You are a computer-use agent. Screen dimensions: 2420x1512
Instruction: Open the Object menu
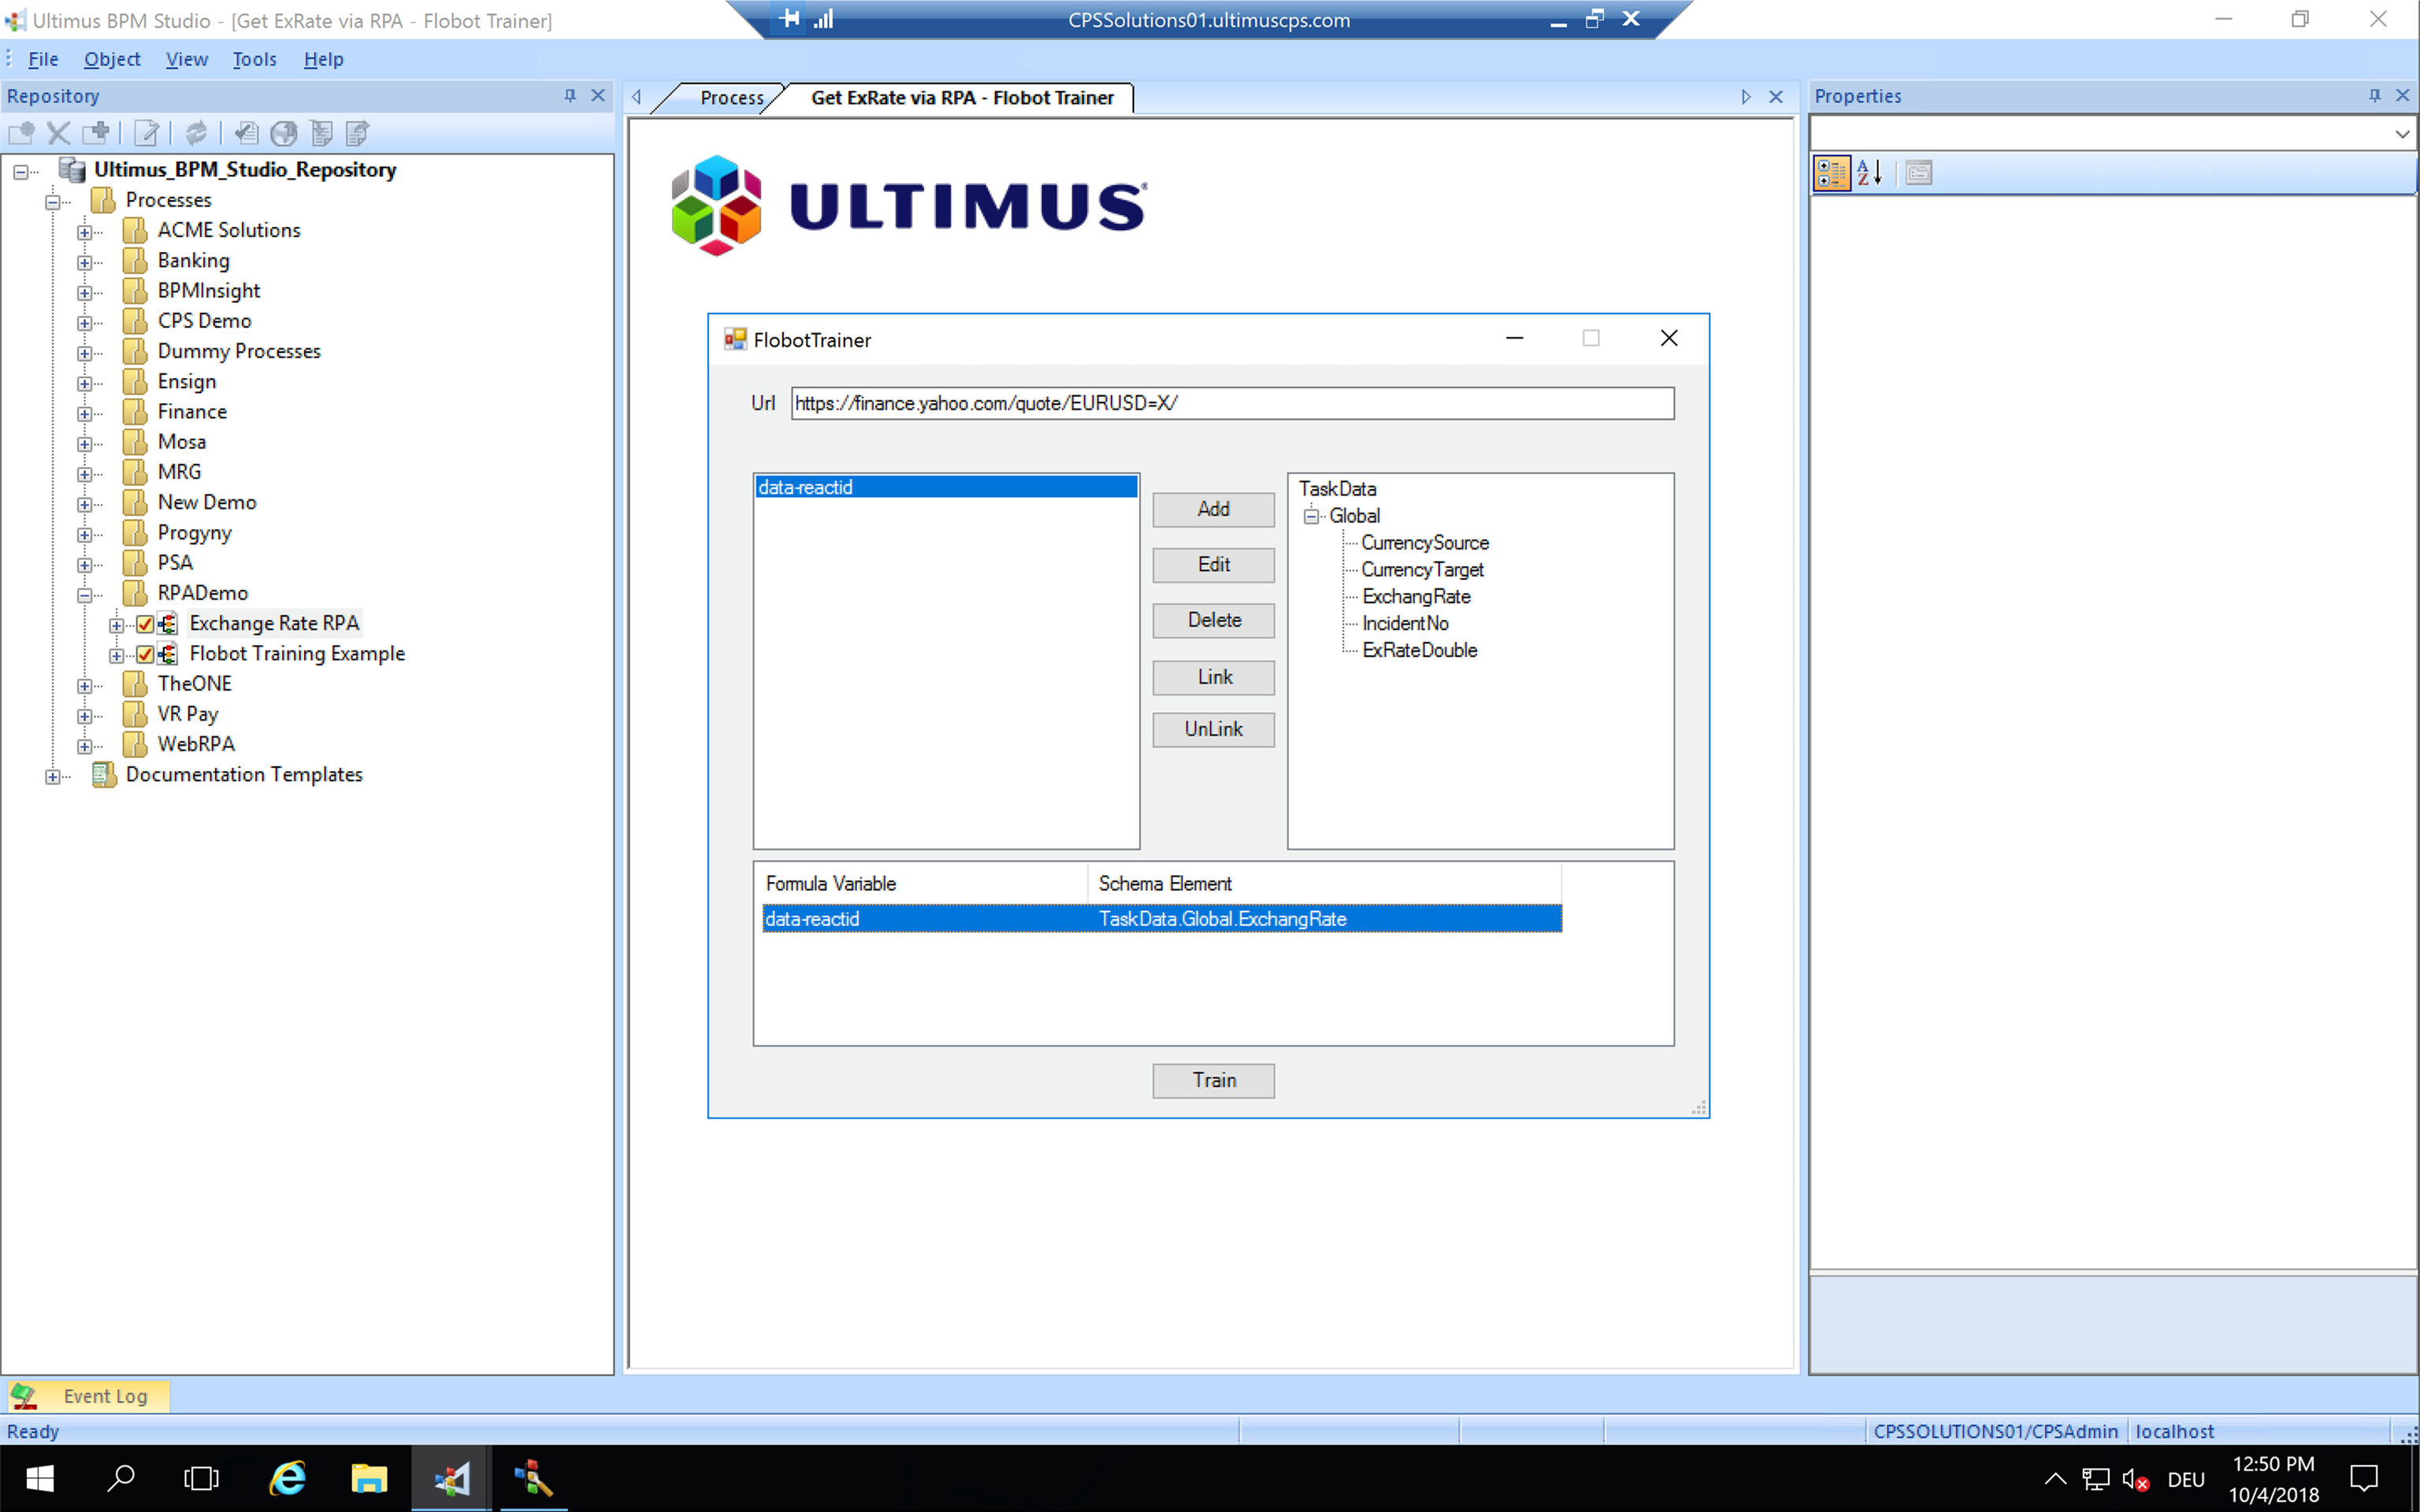112,59
